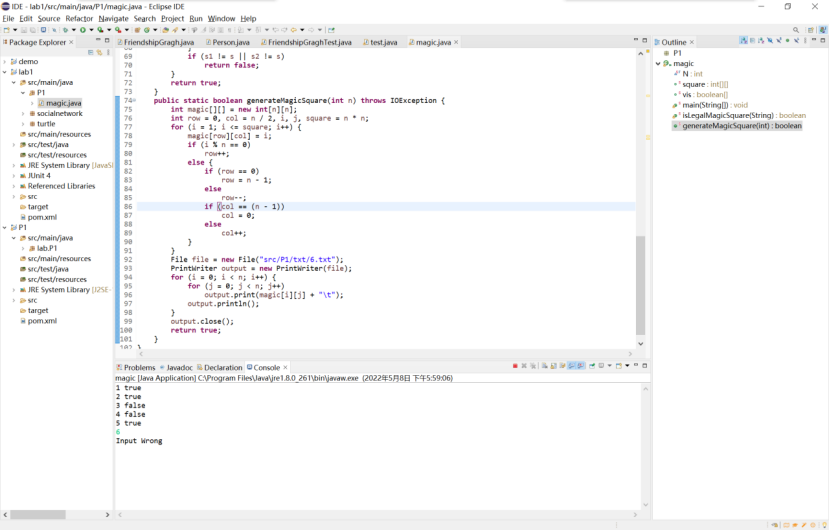Click the Open Type toolbar icon
The image size is (830, 530).
pyautogui.click(x=166, y=30)
